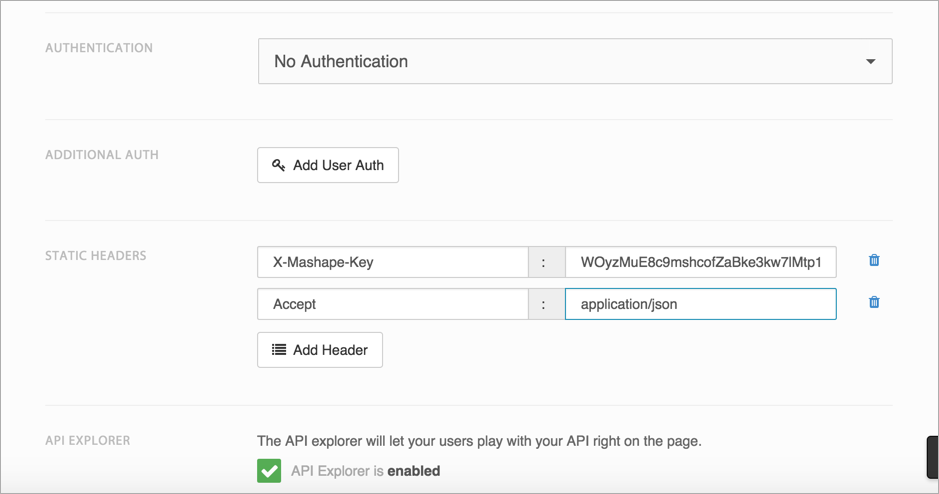
Task: Click the X-Mashape-Key value field
Action: [x=700, y=262]
